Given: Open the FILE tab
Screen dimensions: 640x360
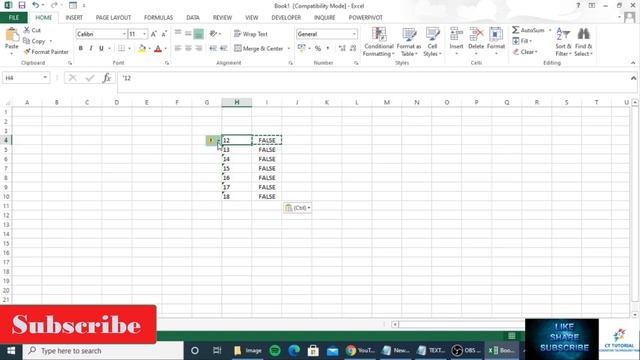Looking at the screenshot, I should pyautogui.click(x=13, y=18).
